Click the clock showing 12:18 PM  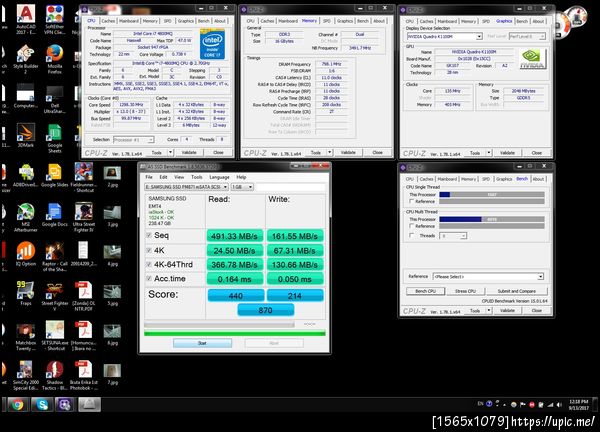point(578,402)
